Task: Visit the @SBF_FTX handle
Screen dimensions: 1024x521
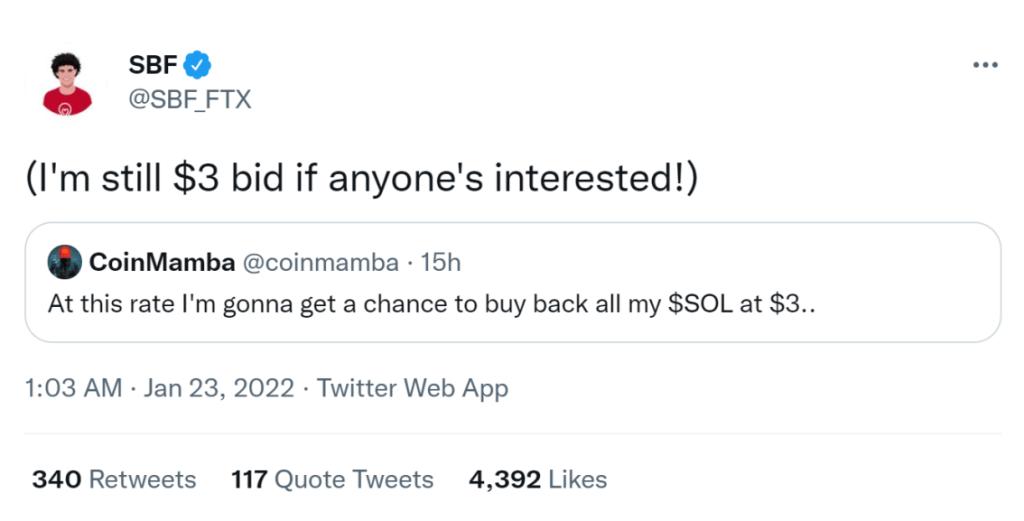Action: coord(190,99)
